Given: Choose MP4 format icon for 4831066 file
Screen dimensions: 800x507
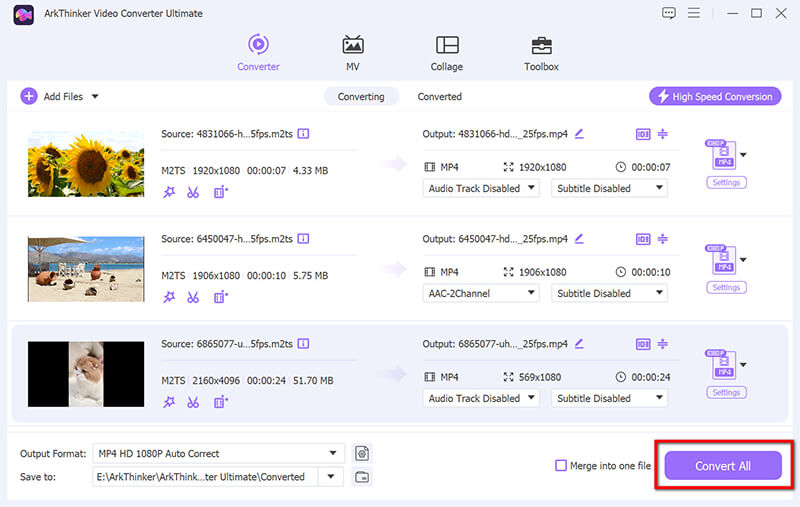Looking at the screenshot, I should pyautogui.click(x=721, y=154).
